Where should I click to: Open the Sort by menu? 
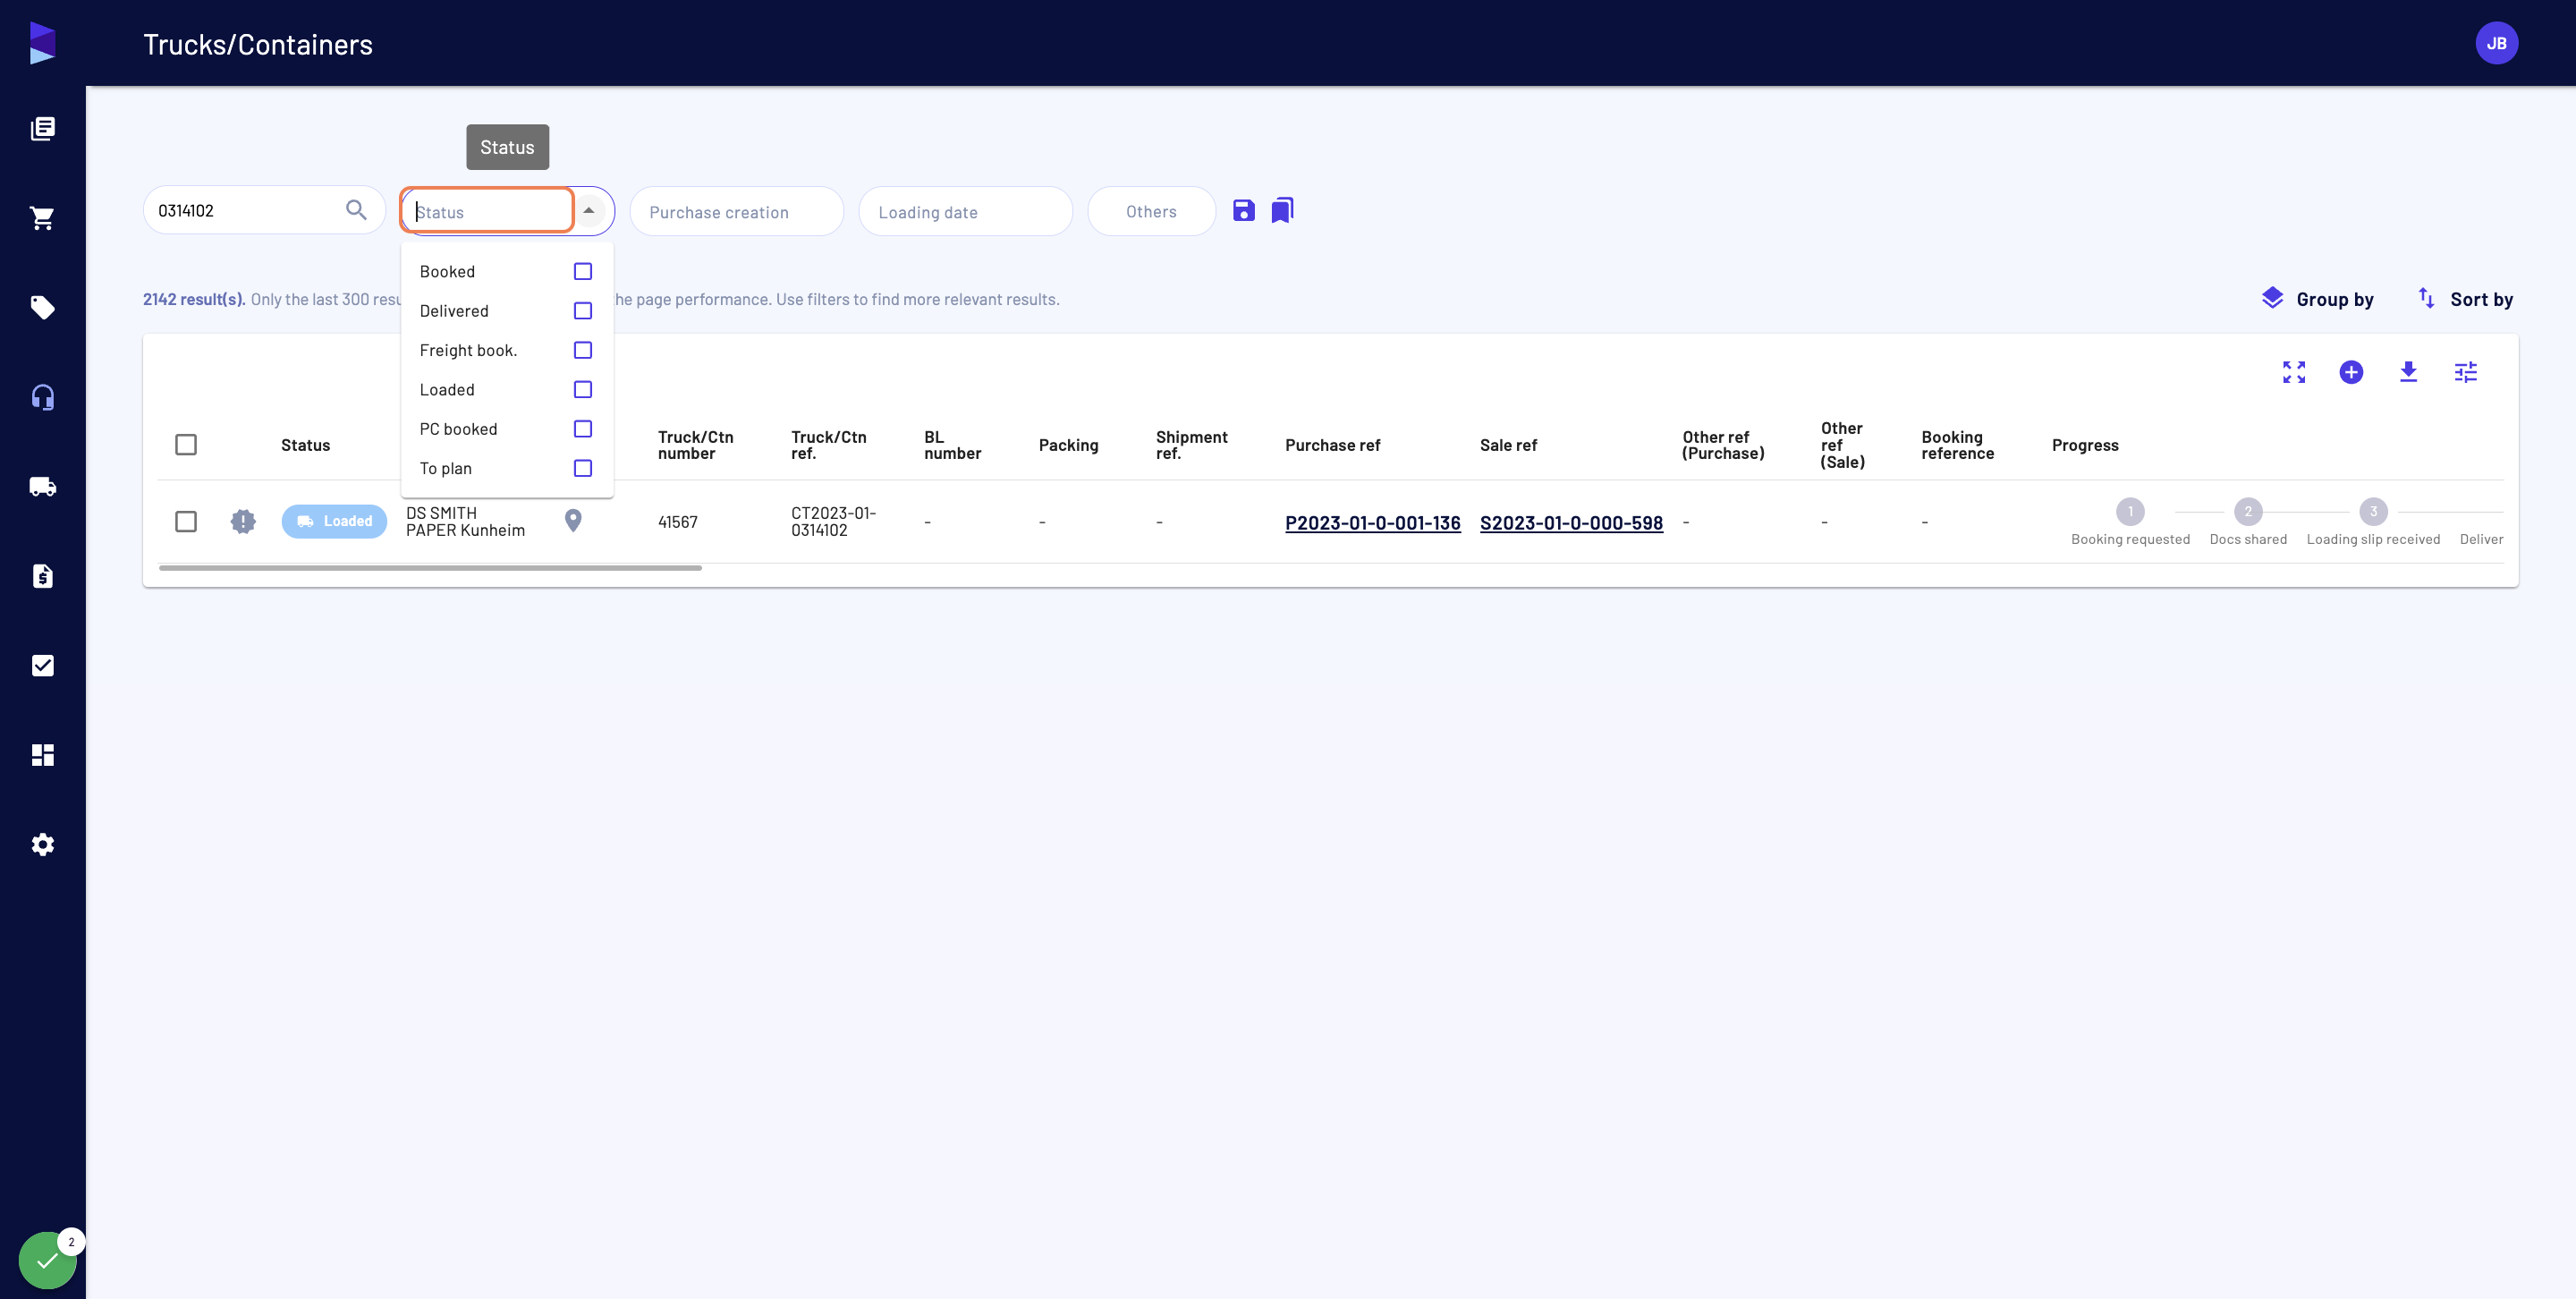[x=2465, y=299]
